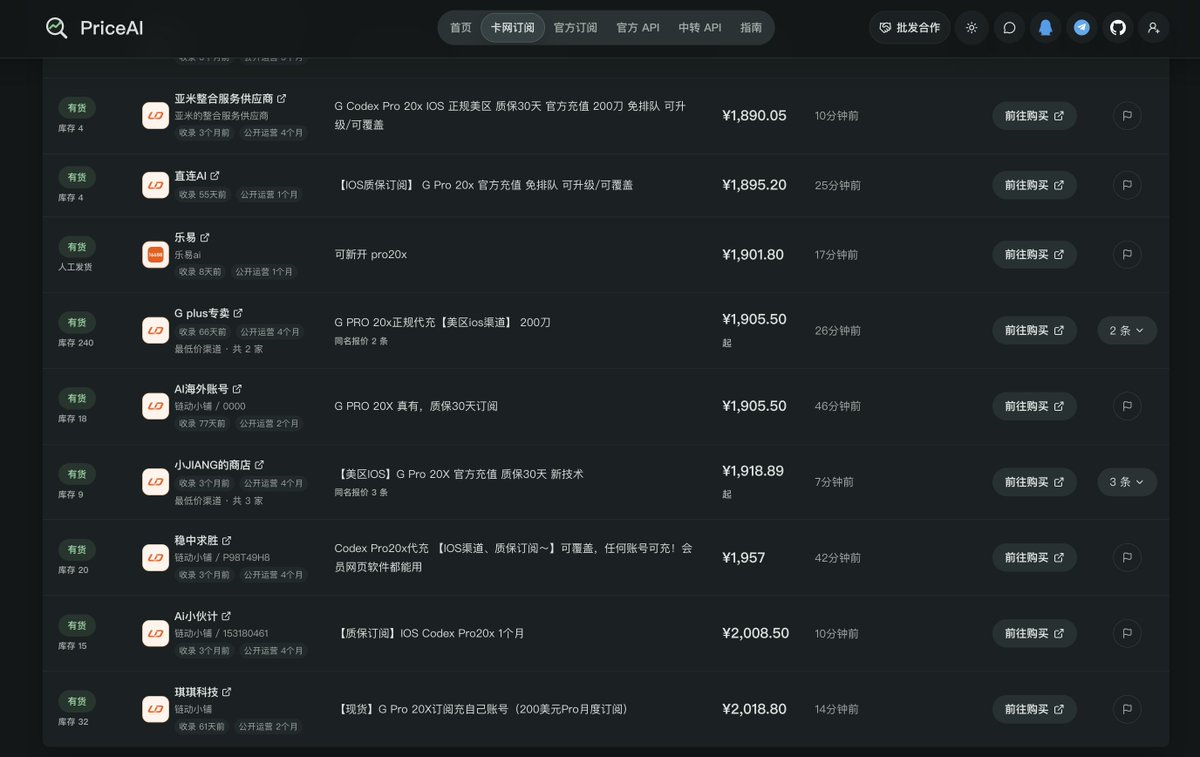Click the 可新开 pro20x description

[x=370, y=255]
